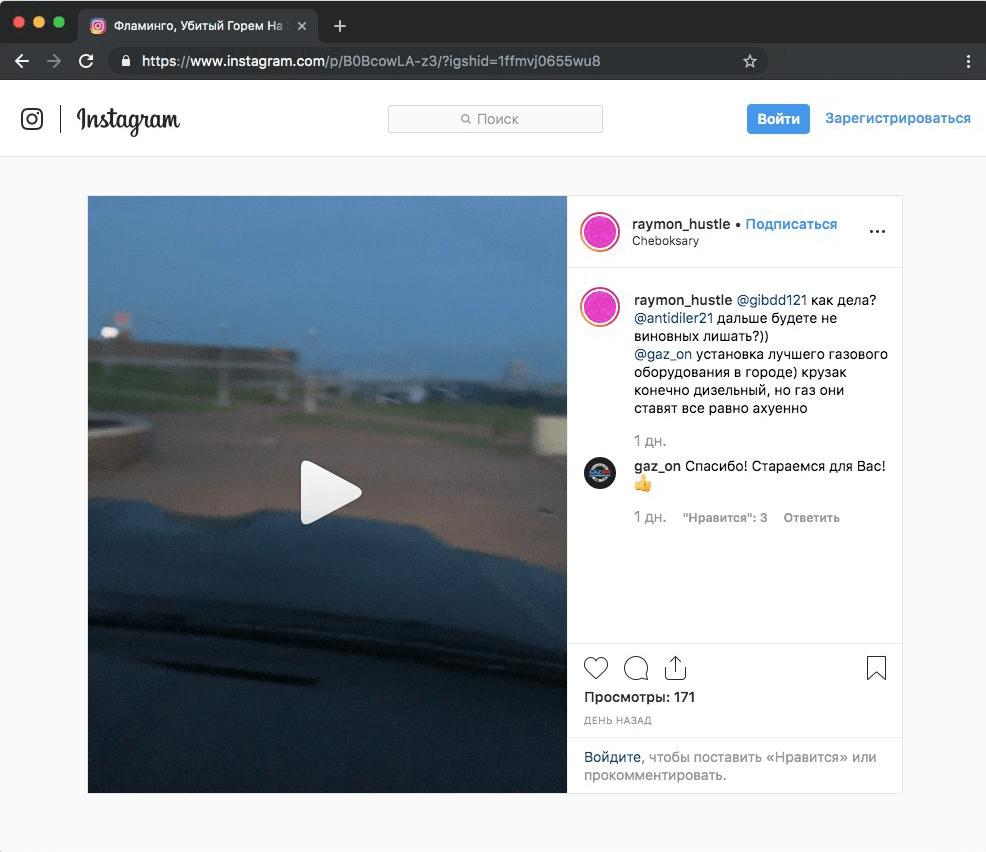
Task: Open post options three-dot menu
Action: coord(877,231)
